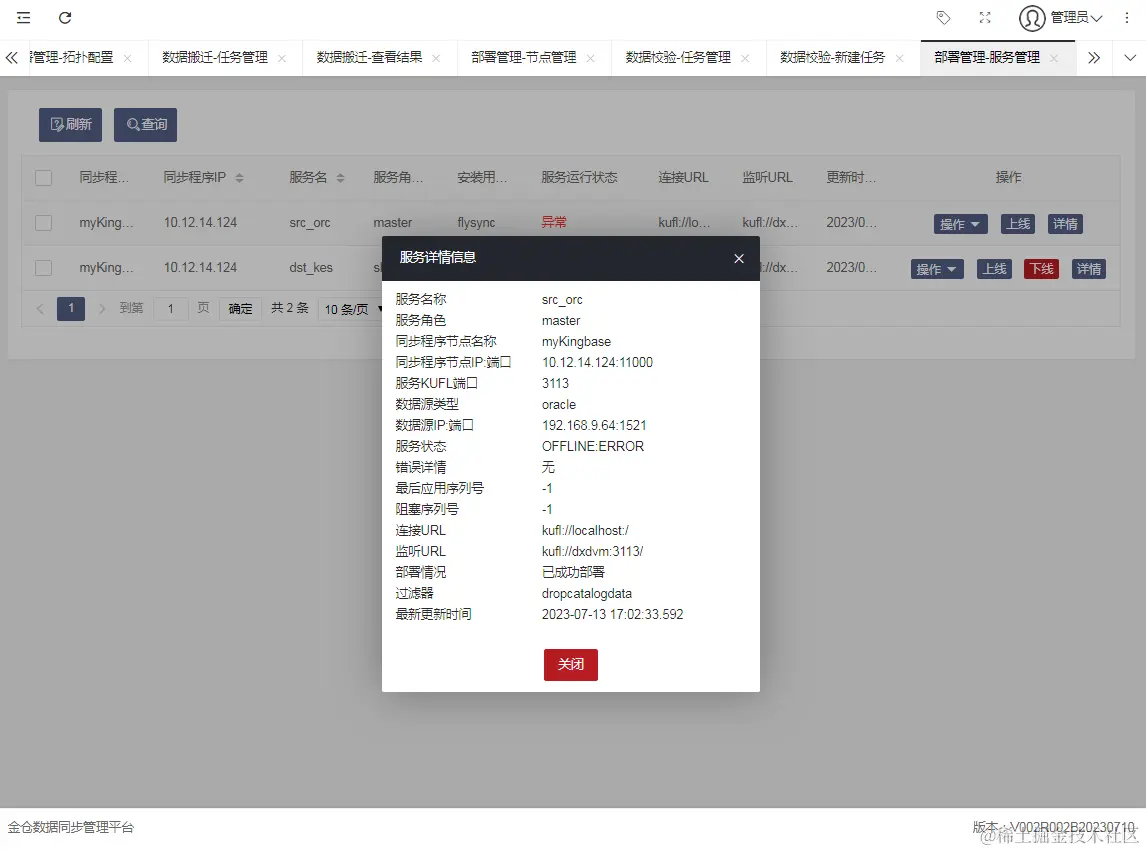Switch to 数据校验-新建任务 tab
This screenshot has width=1146, height=852.
tap(832, 57)
